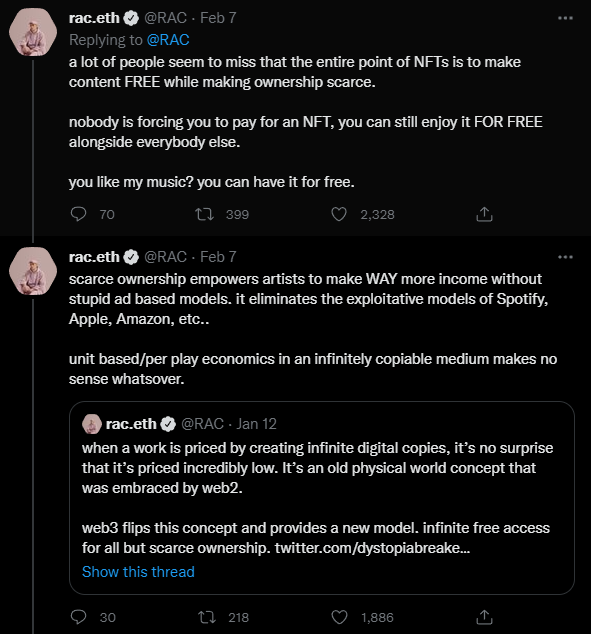This screenshot has height=634, width=591.
Task: Reply to the tweet with 30 replies
Action: (78, 617)
